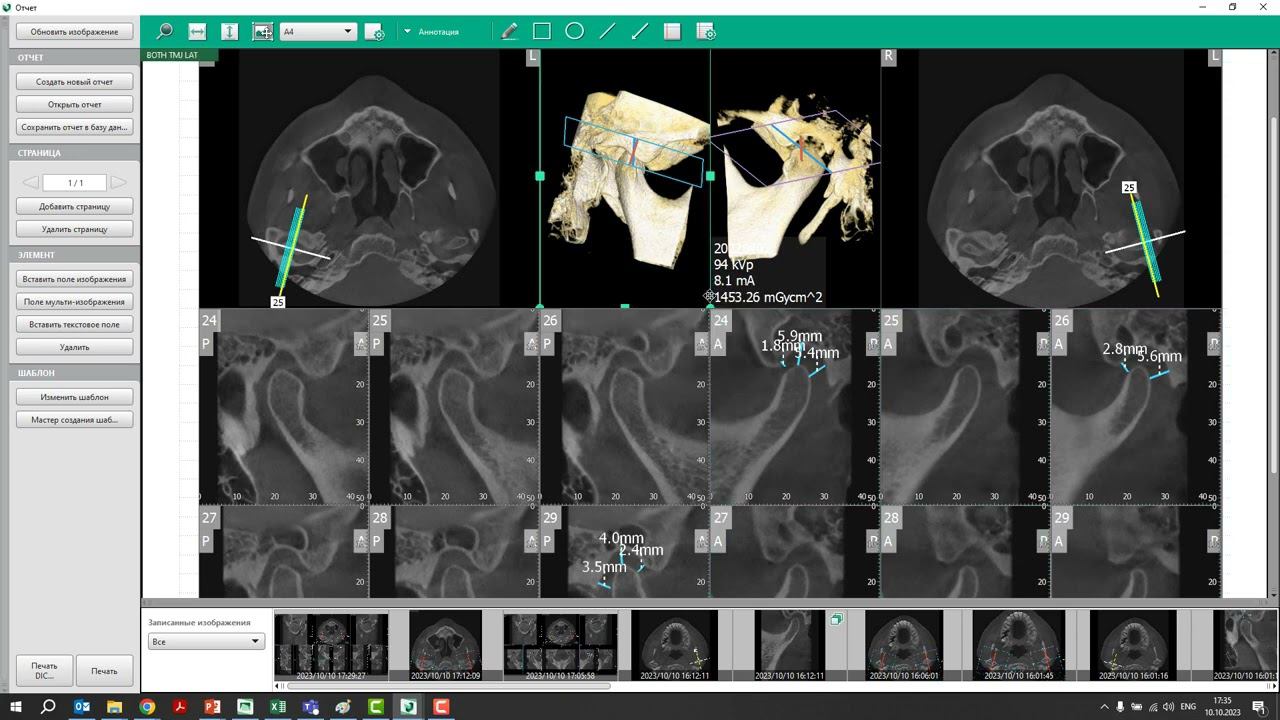Open the Все filter dropdown
1280x720 pixels.
coord(205,641)
